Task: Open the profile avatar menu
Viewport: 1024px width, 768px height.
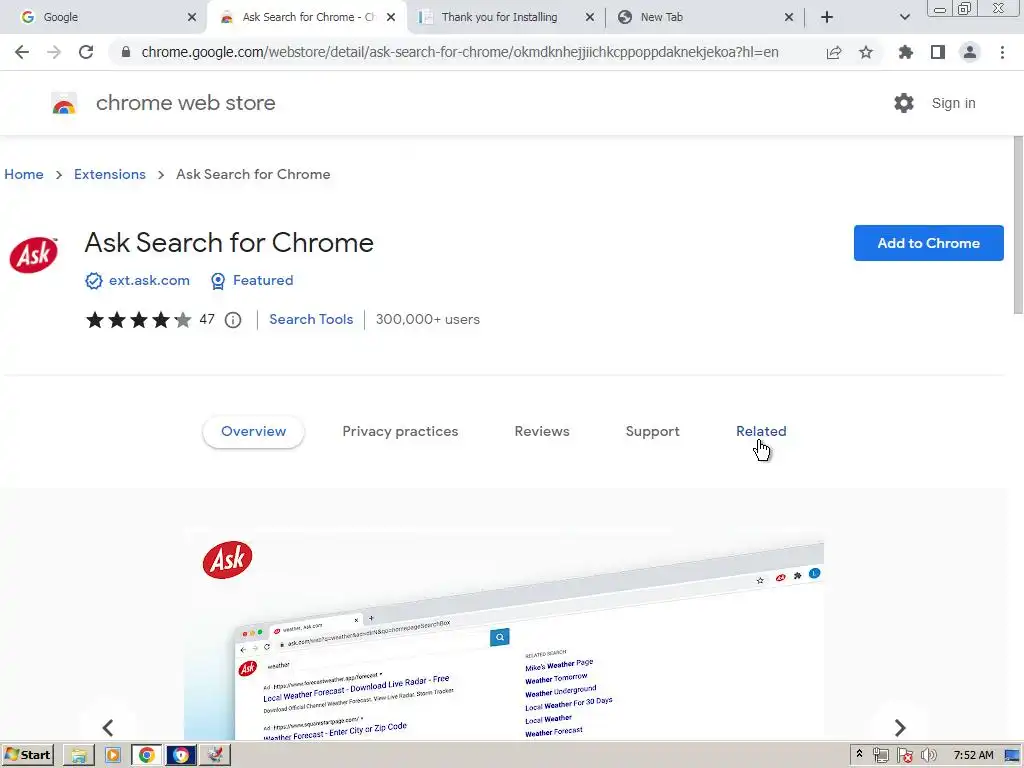Action: 970,52
